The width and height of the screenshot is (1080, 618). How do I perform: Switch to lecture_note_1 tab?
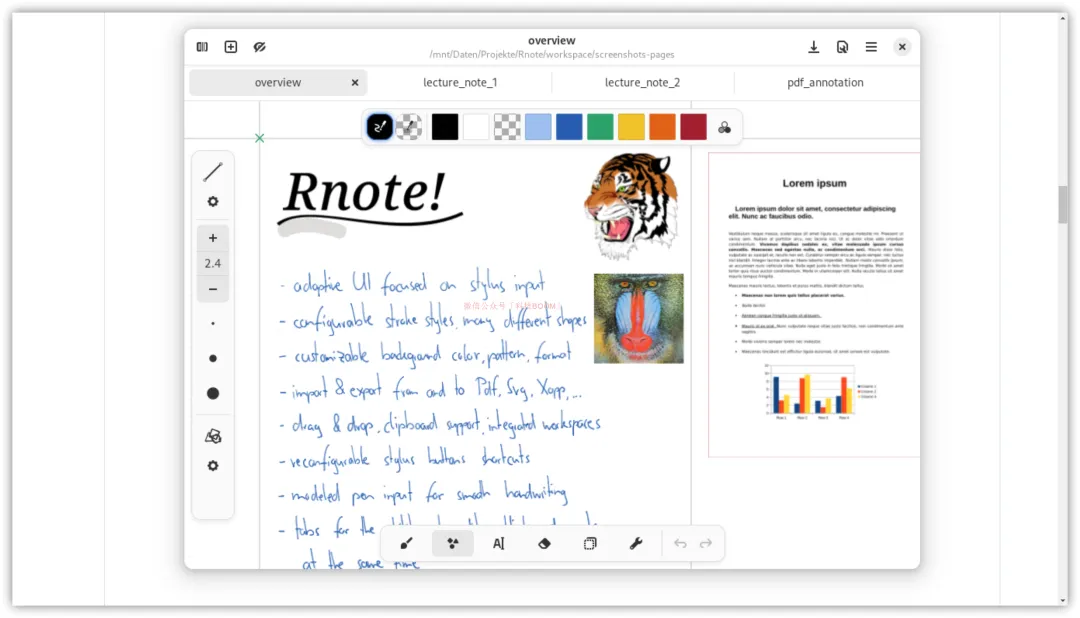460,83
